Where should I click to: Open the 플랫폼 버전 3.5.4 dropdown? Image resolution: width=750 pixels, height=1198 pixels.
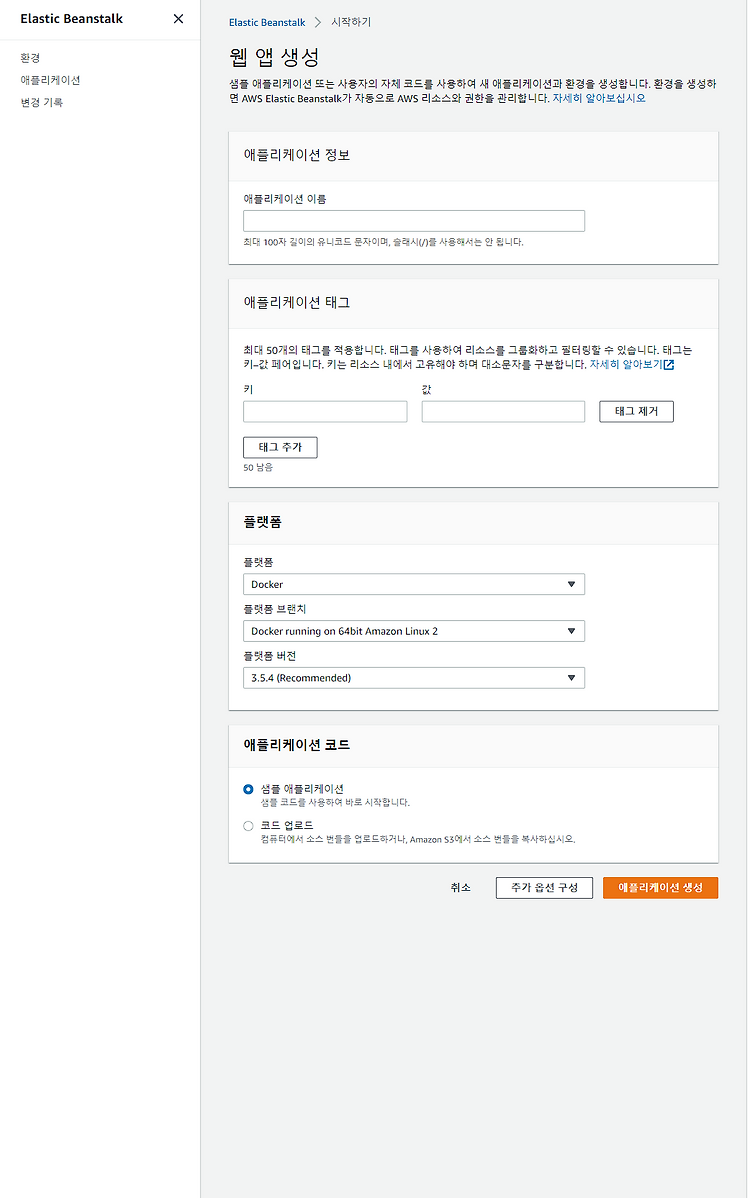pos(414,678)
